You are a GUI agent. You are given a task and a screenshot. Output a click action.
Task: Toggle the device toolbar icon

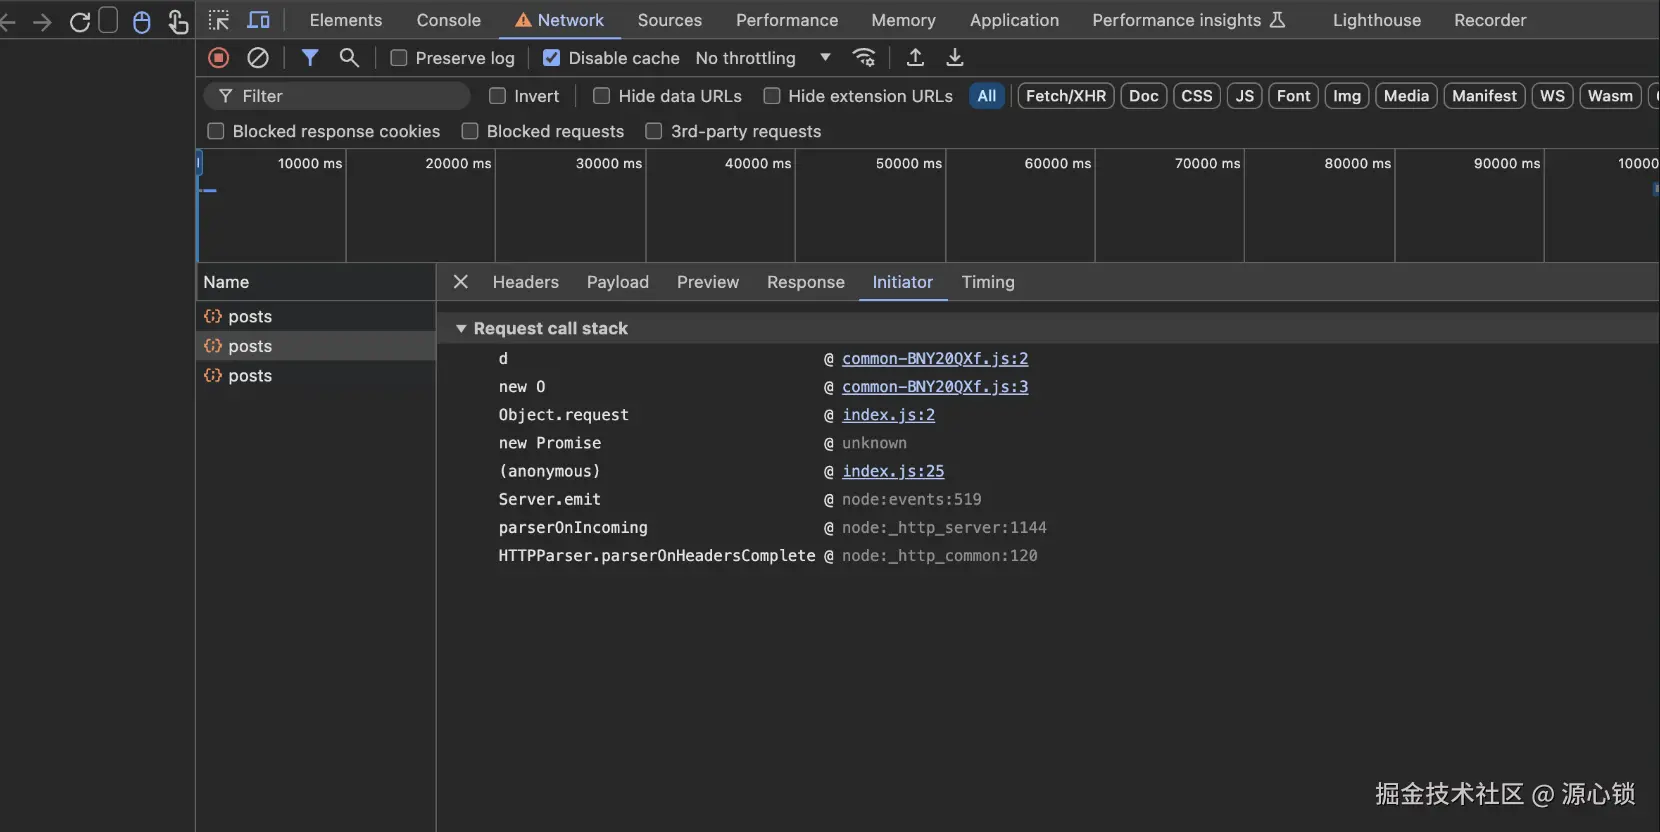258,20
